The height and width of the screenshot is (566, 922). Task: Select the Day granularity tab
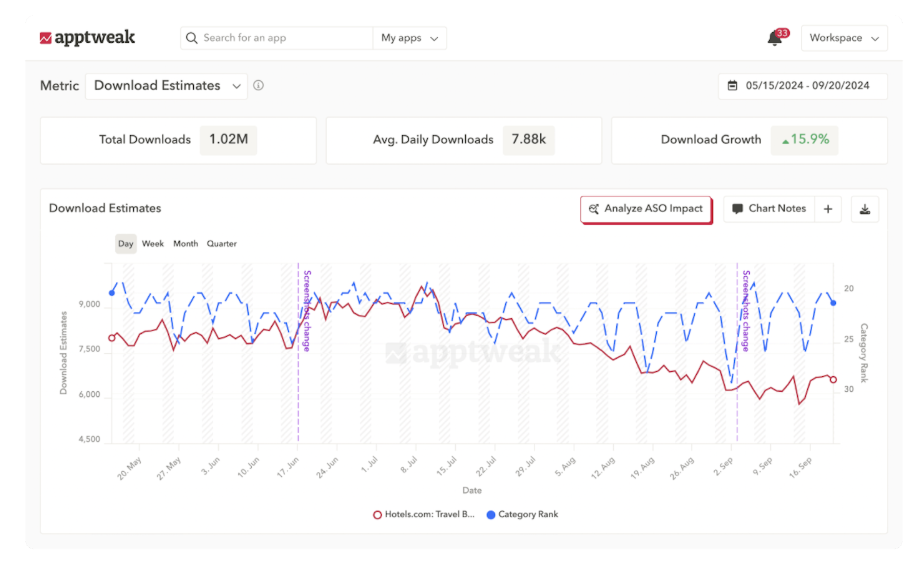(x=125, y=244)
